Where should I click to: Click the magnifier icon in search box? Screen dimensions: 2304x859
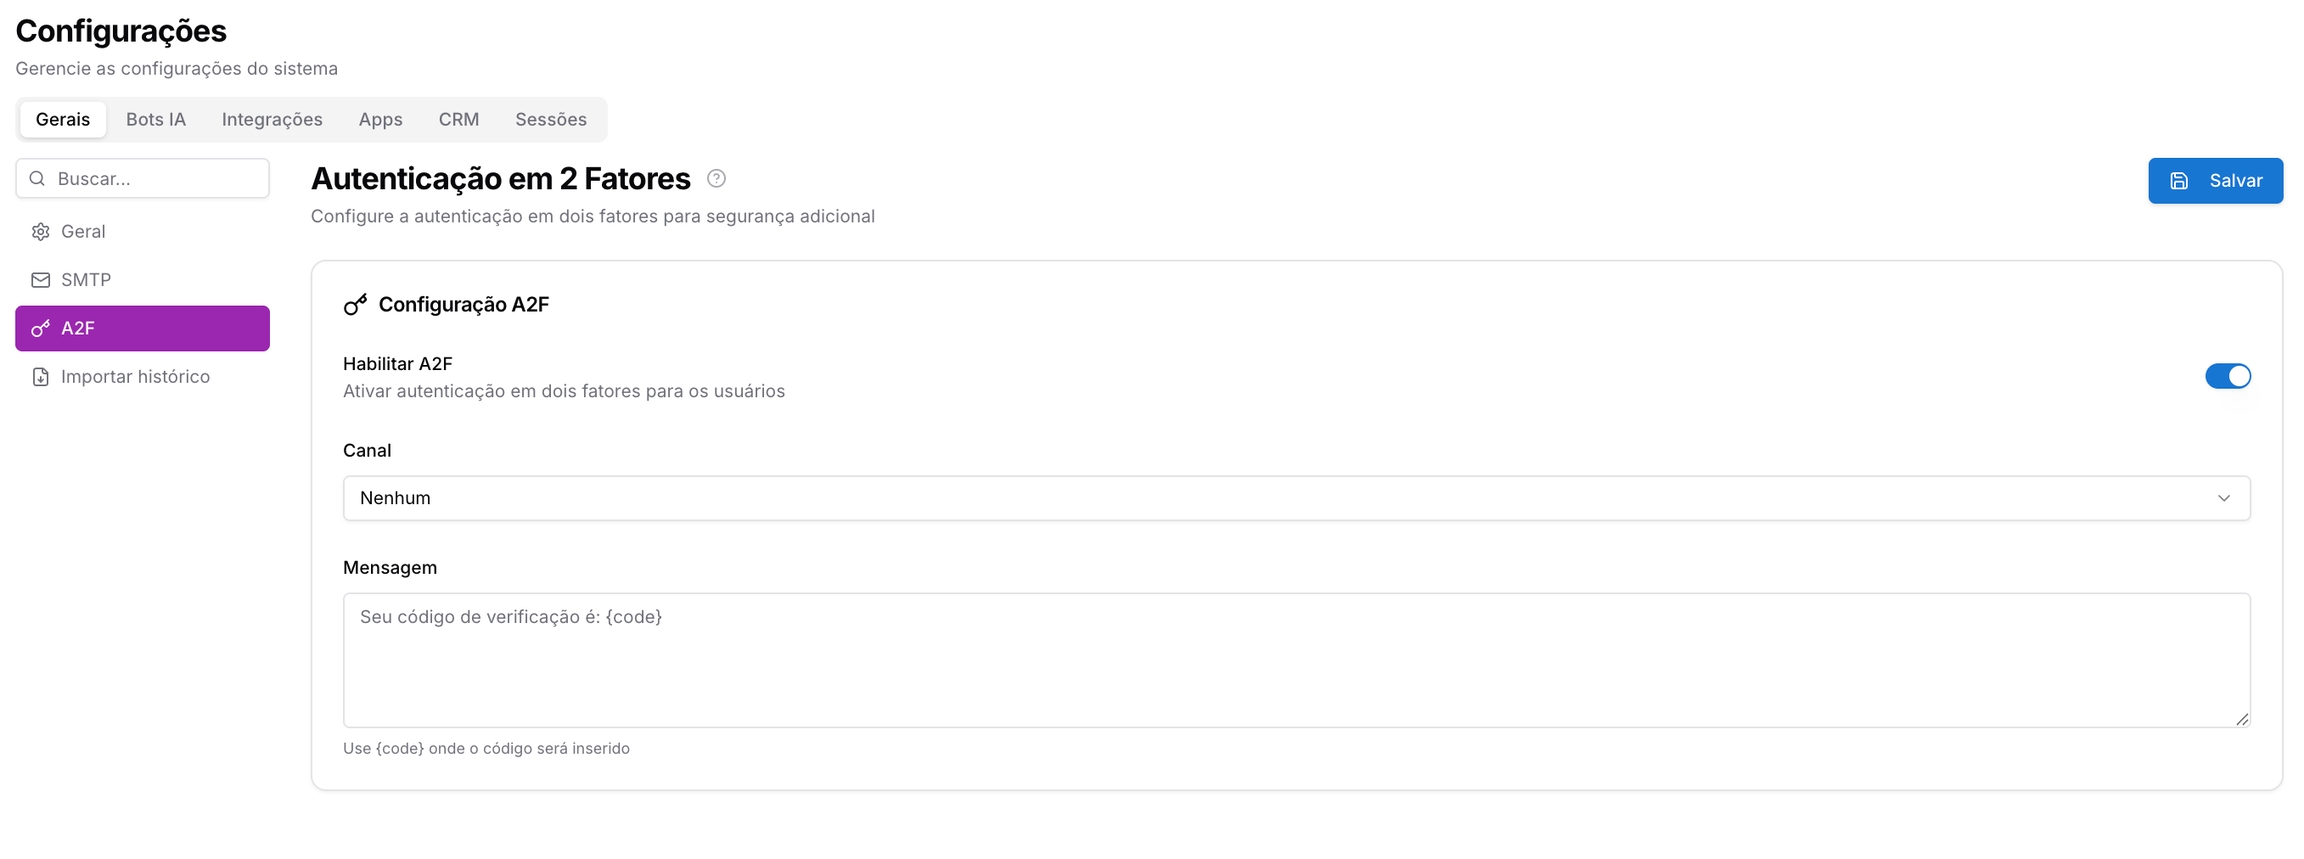37,178
